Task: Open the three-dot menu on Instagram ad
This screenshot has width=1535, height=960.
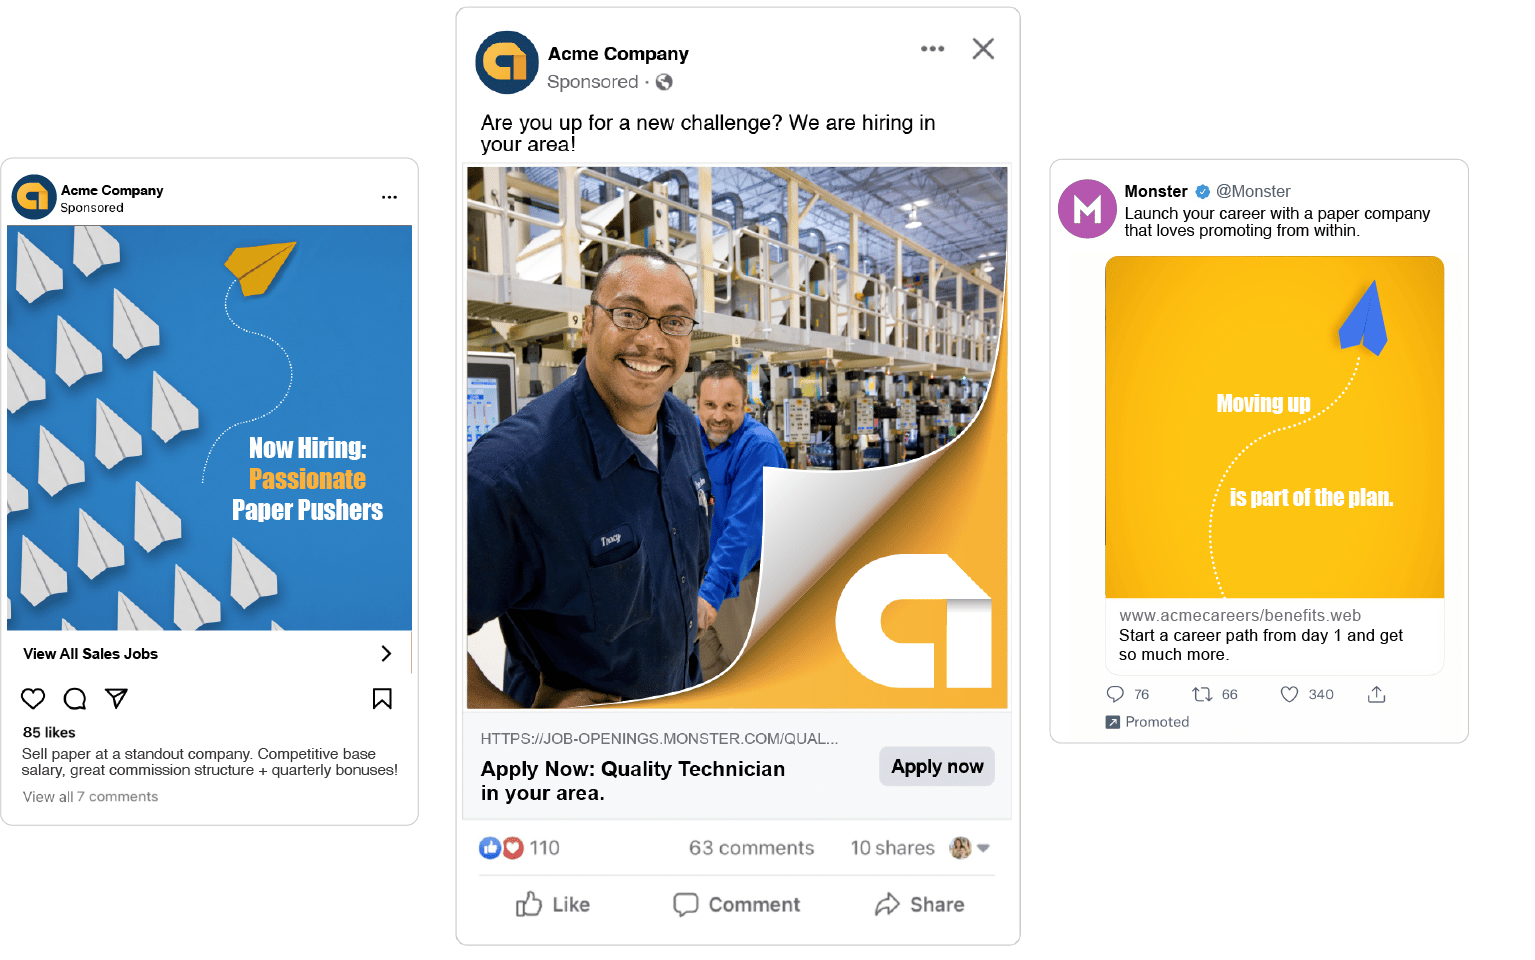Action: click(x=389, y=197)
